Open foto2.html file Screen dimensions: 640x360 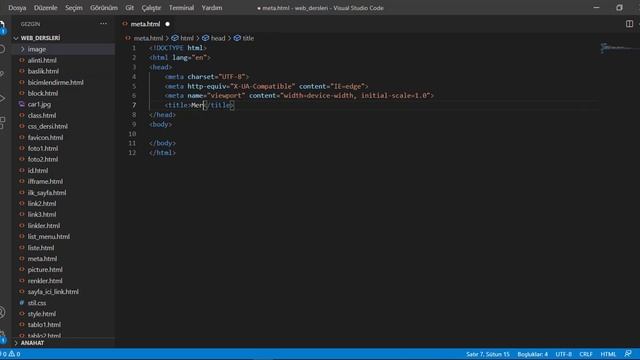click(43, 159)
